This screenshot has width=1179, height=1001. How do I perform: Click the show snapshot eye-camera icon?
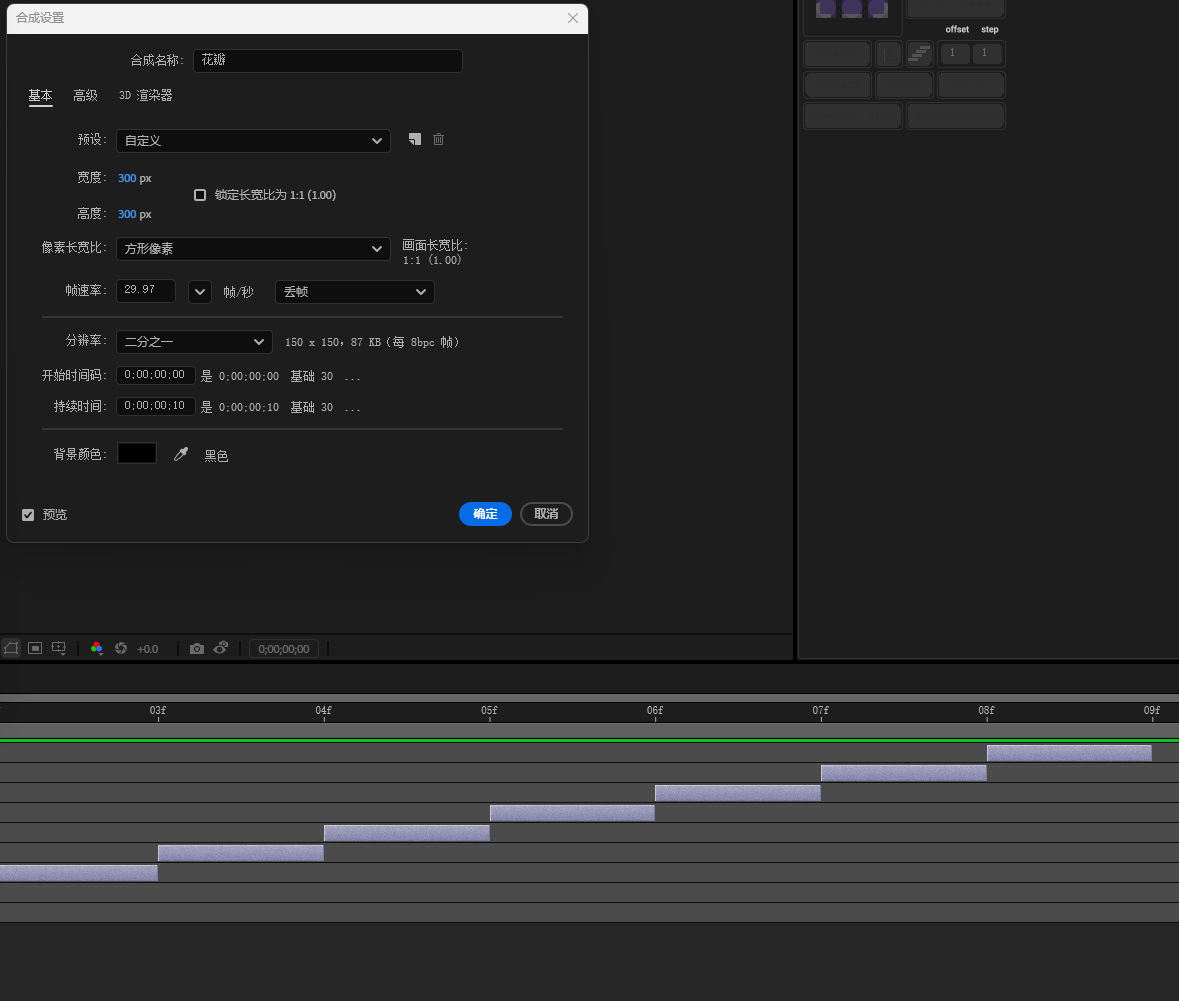tap(221, 648)
